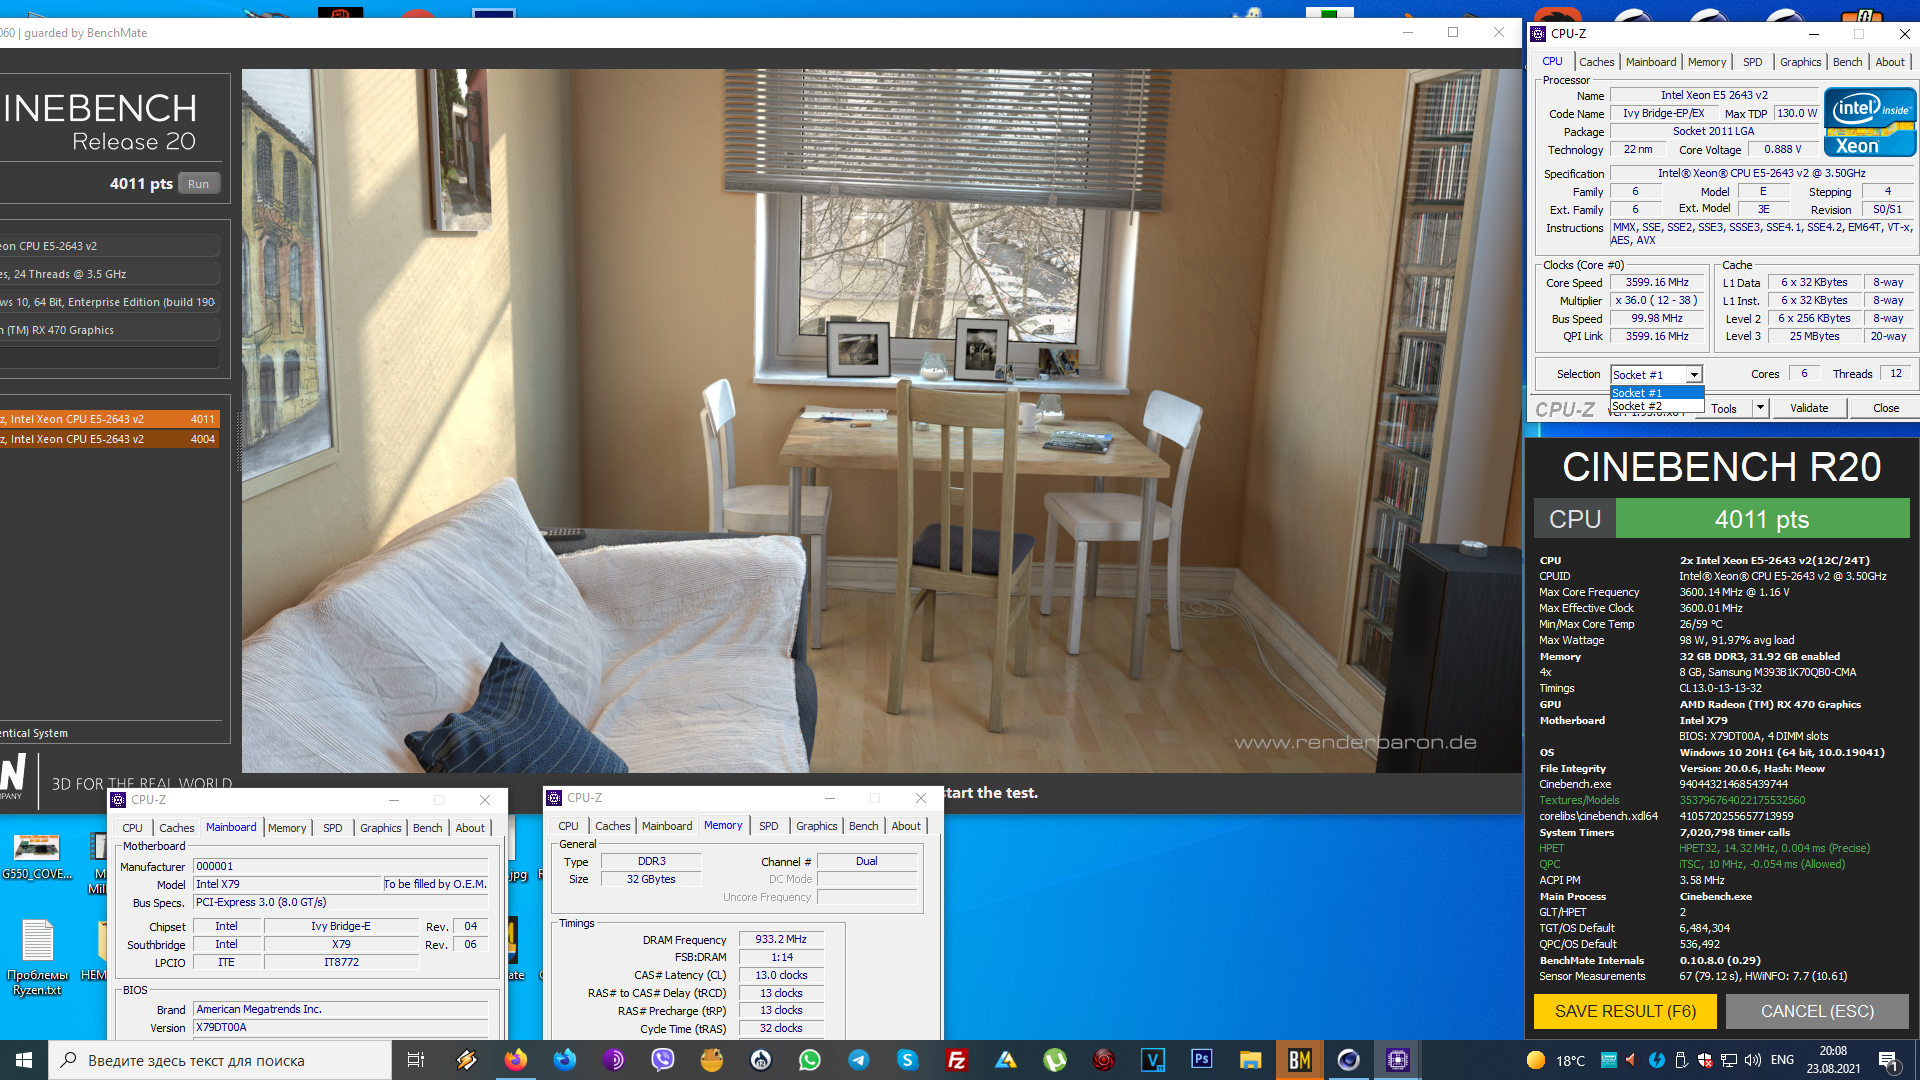Click the Close button in CPU-Z
The image size is (1920, 1080).
pos(1886,408)
